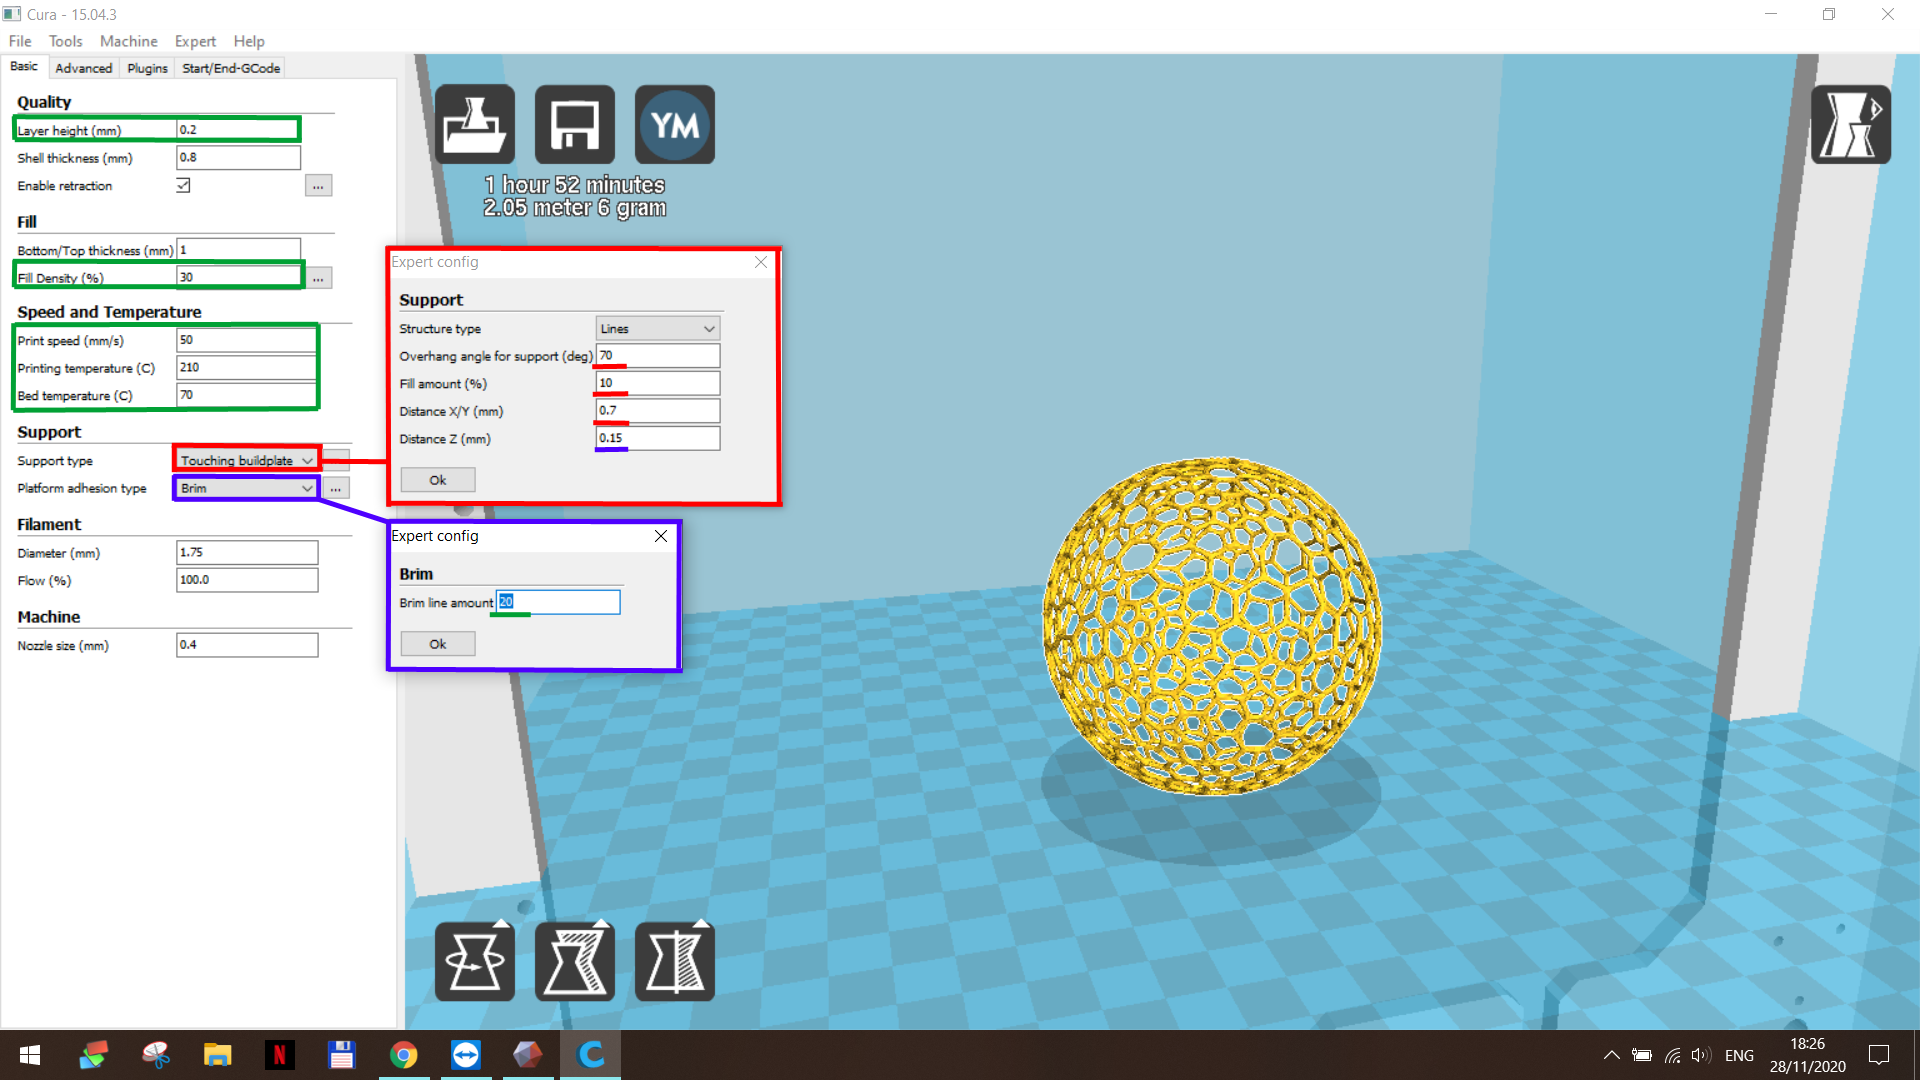Click the Cura icon in the taskbar

[590, 1055]
